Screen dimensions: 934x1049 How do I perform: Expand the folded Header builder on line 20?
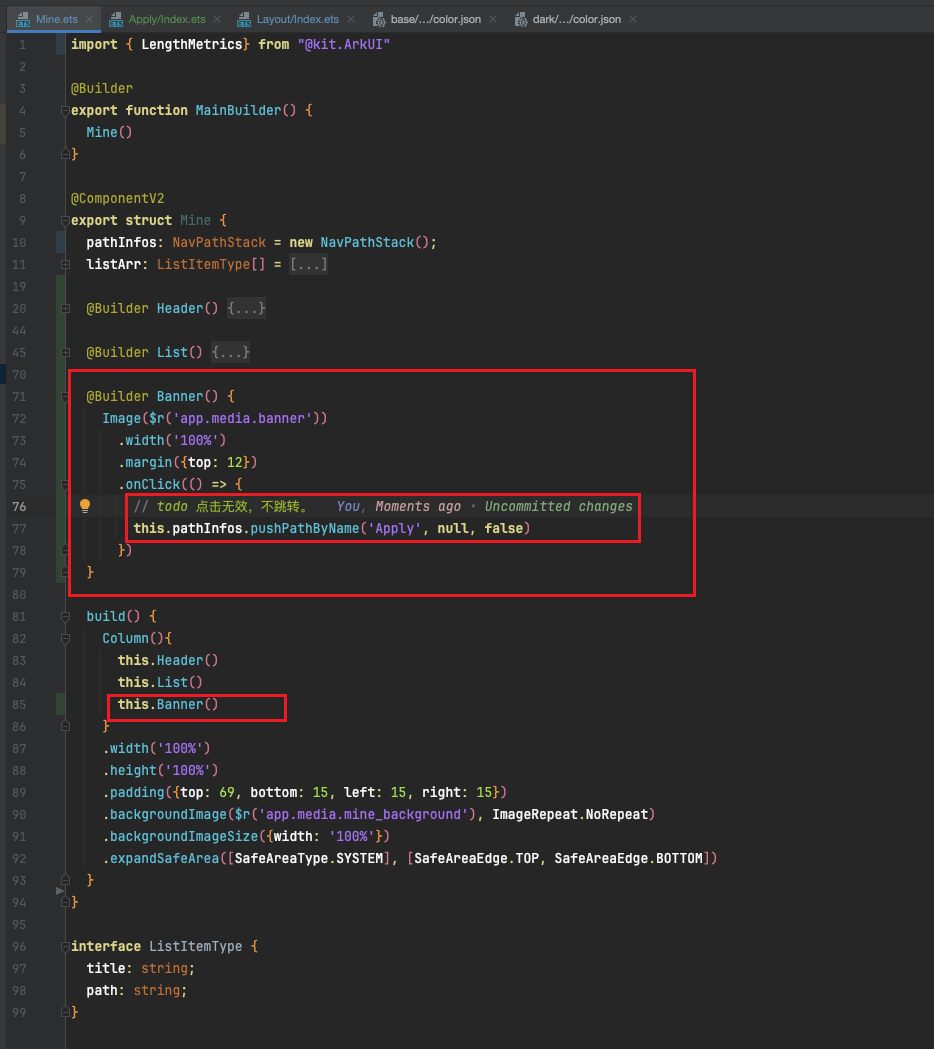tap(65, 309)
